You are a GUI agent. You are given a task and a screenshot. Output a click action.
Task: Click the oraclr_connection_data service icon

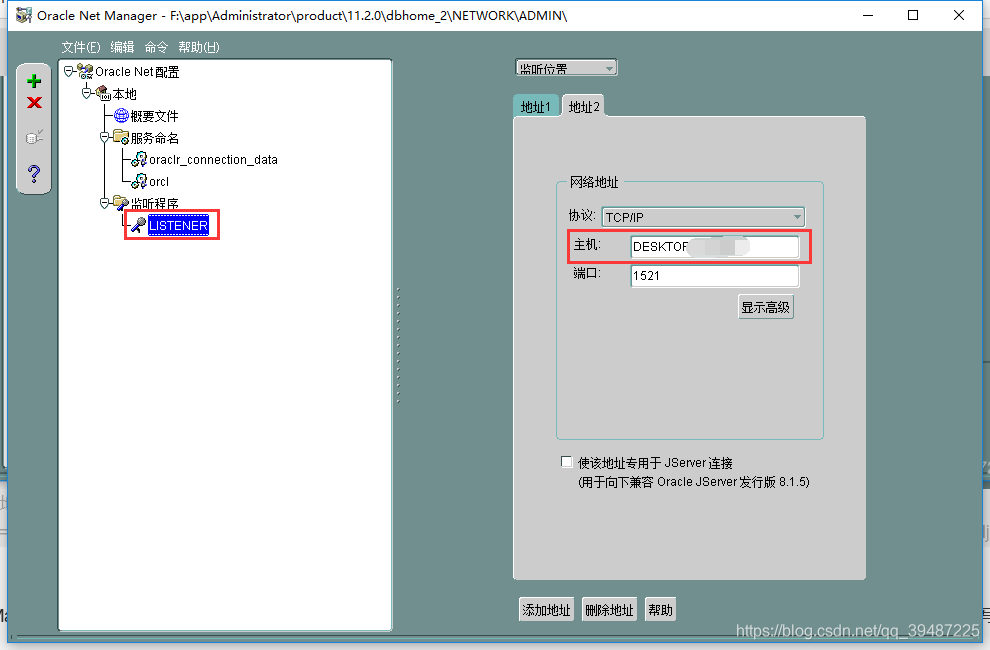(x=139, y=159)
